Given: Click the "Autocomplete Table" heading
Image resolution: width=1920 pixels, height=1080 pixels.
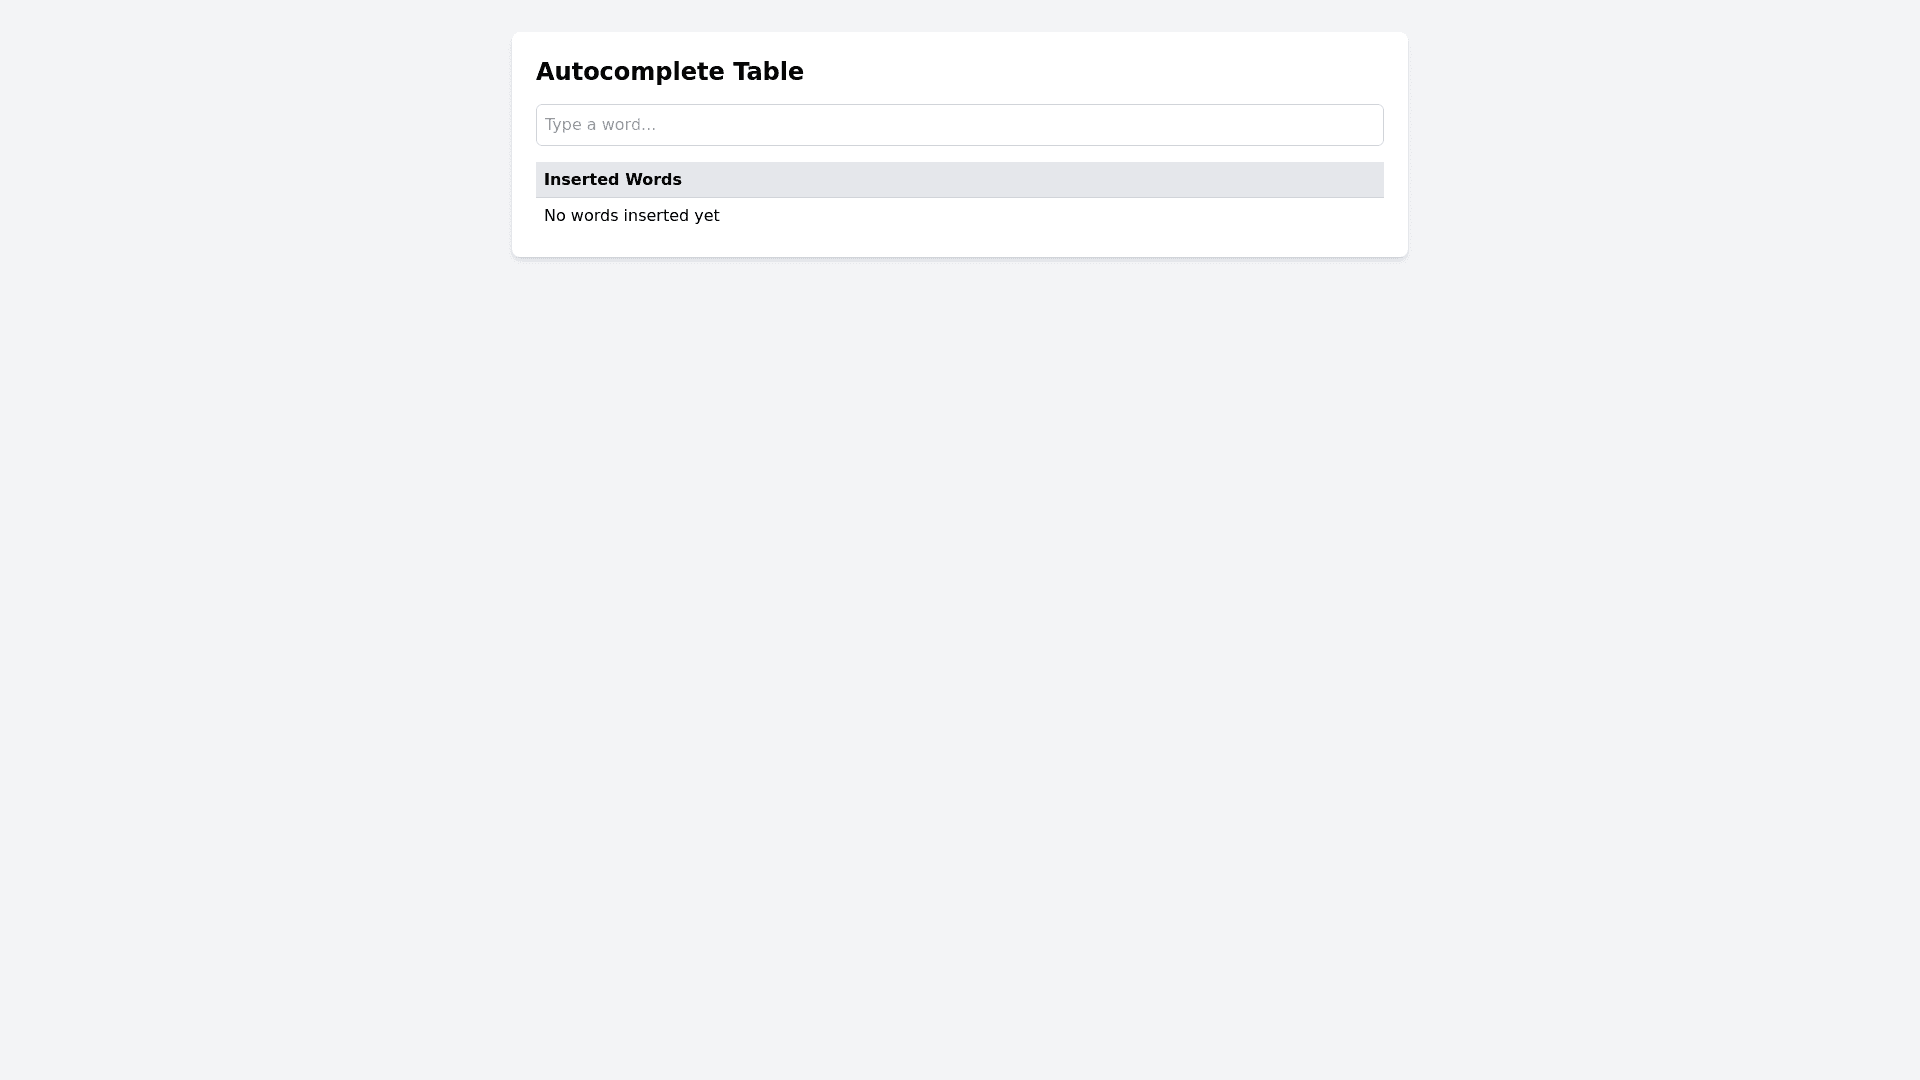Looking at the screenshot, I should (x=669, y=72).
